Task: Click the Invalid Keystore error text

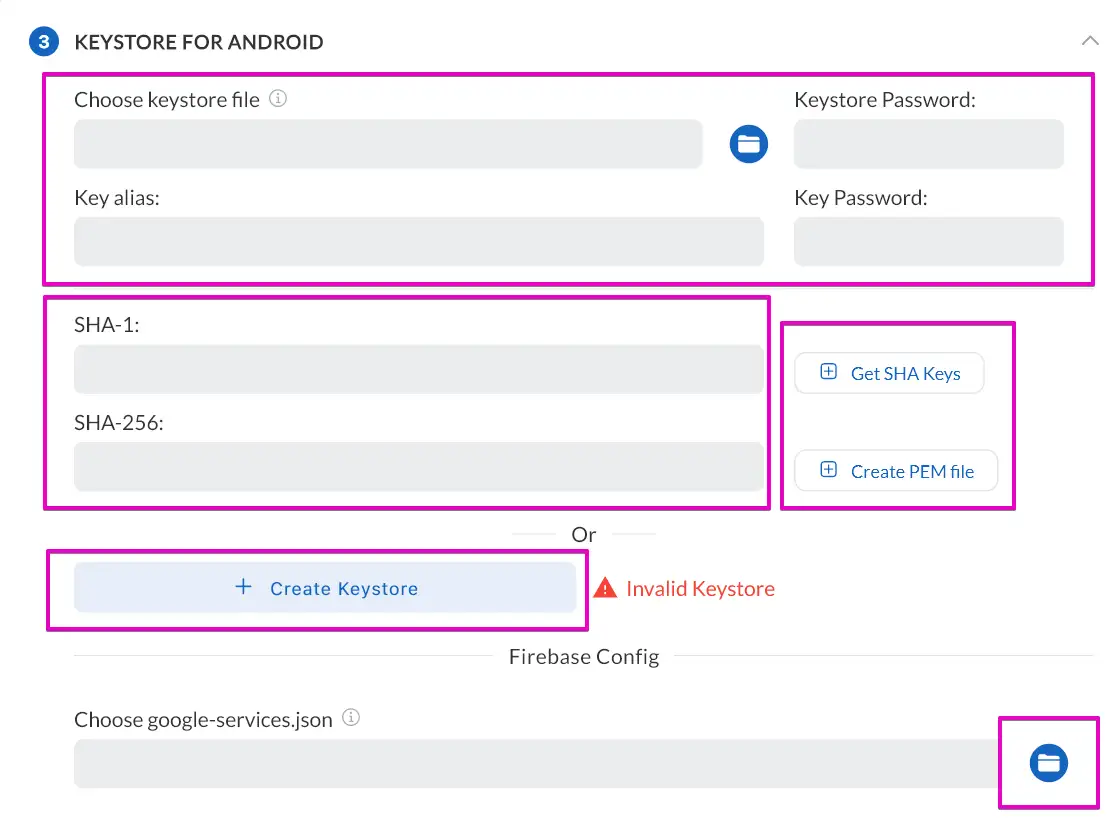Action: click(x=700, y=589)
